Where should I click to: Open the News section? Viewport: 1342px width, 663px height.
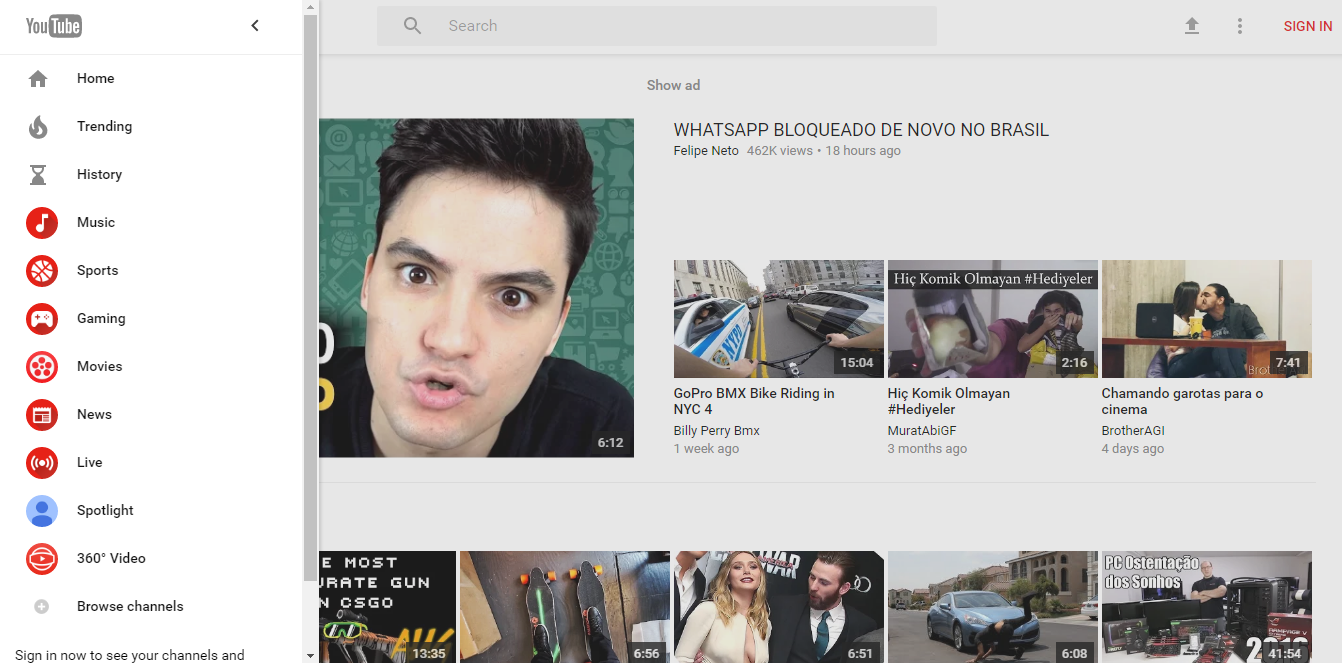click(94, 414)
